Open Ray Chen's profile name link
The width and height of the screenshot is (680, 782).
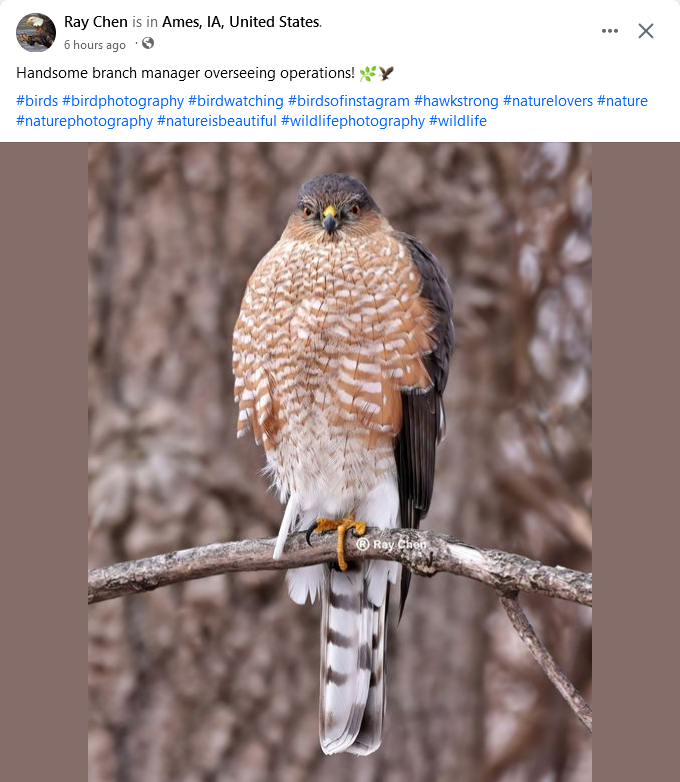(x=96, y=22)
